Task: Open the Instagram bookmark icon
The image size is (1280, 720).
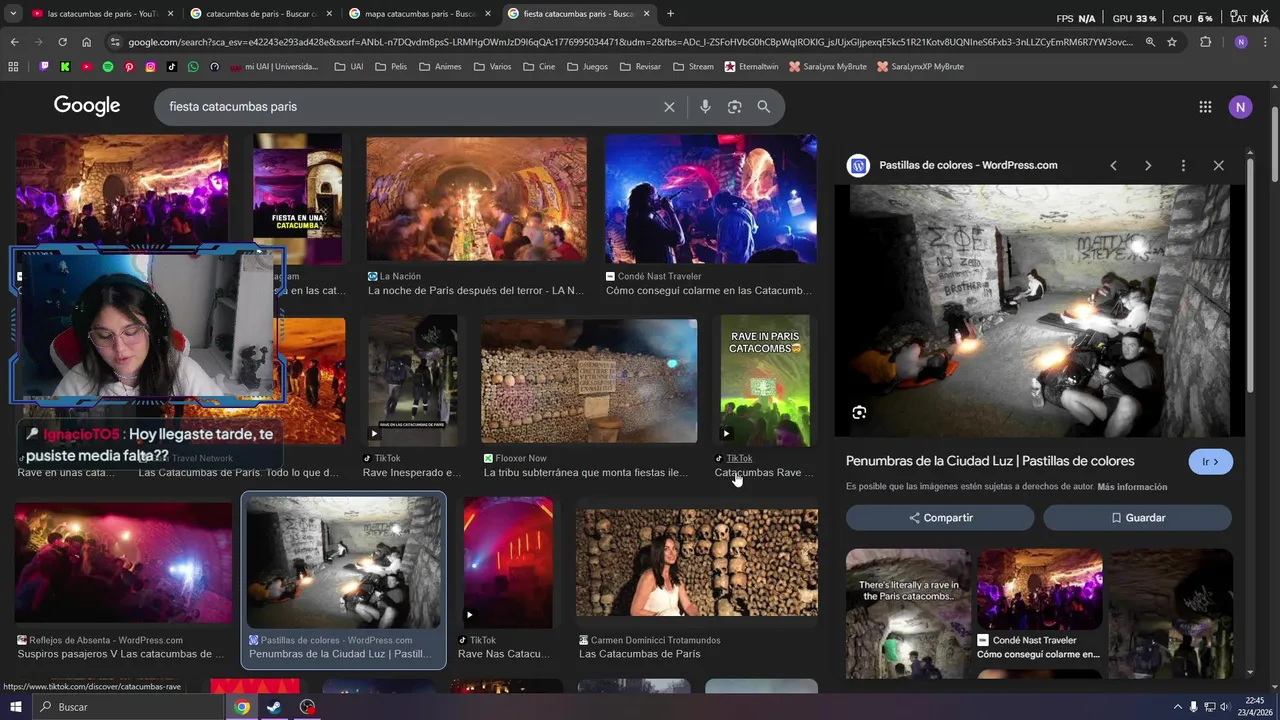Action: click(151, 67)
